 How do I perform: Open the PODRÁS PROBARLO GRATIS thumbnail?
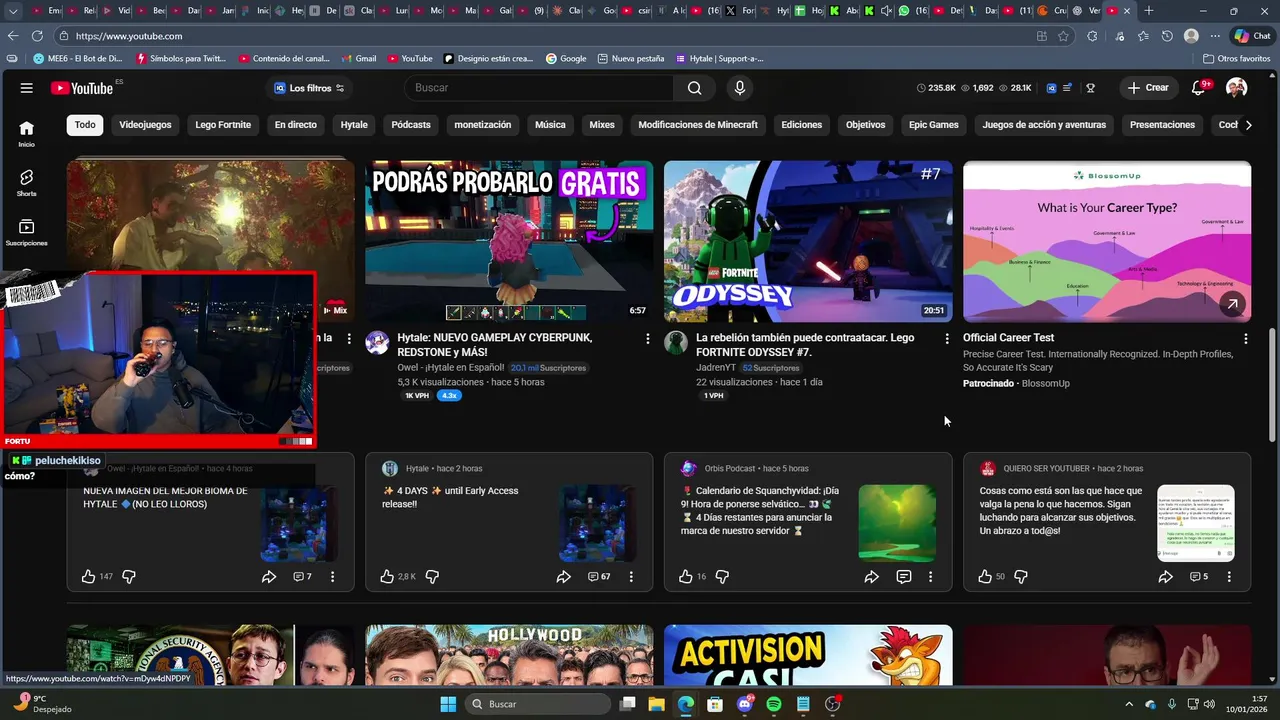click(x=509, y=241)
